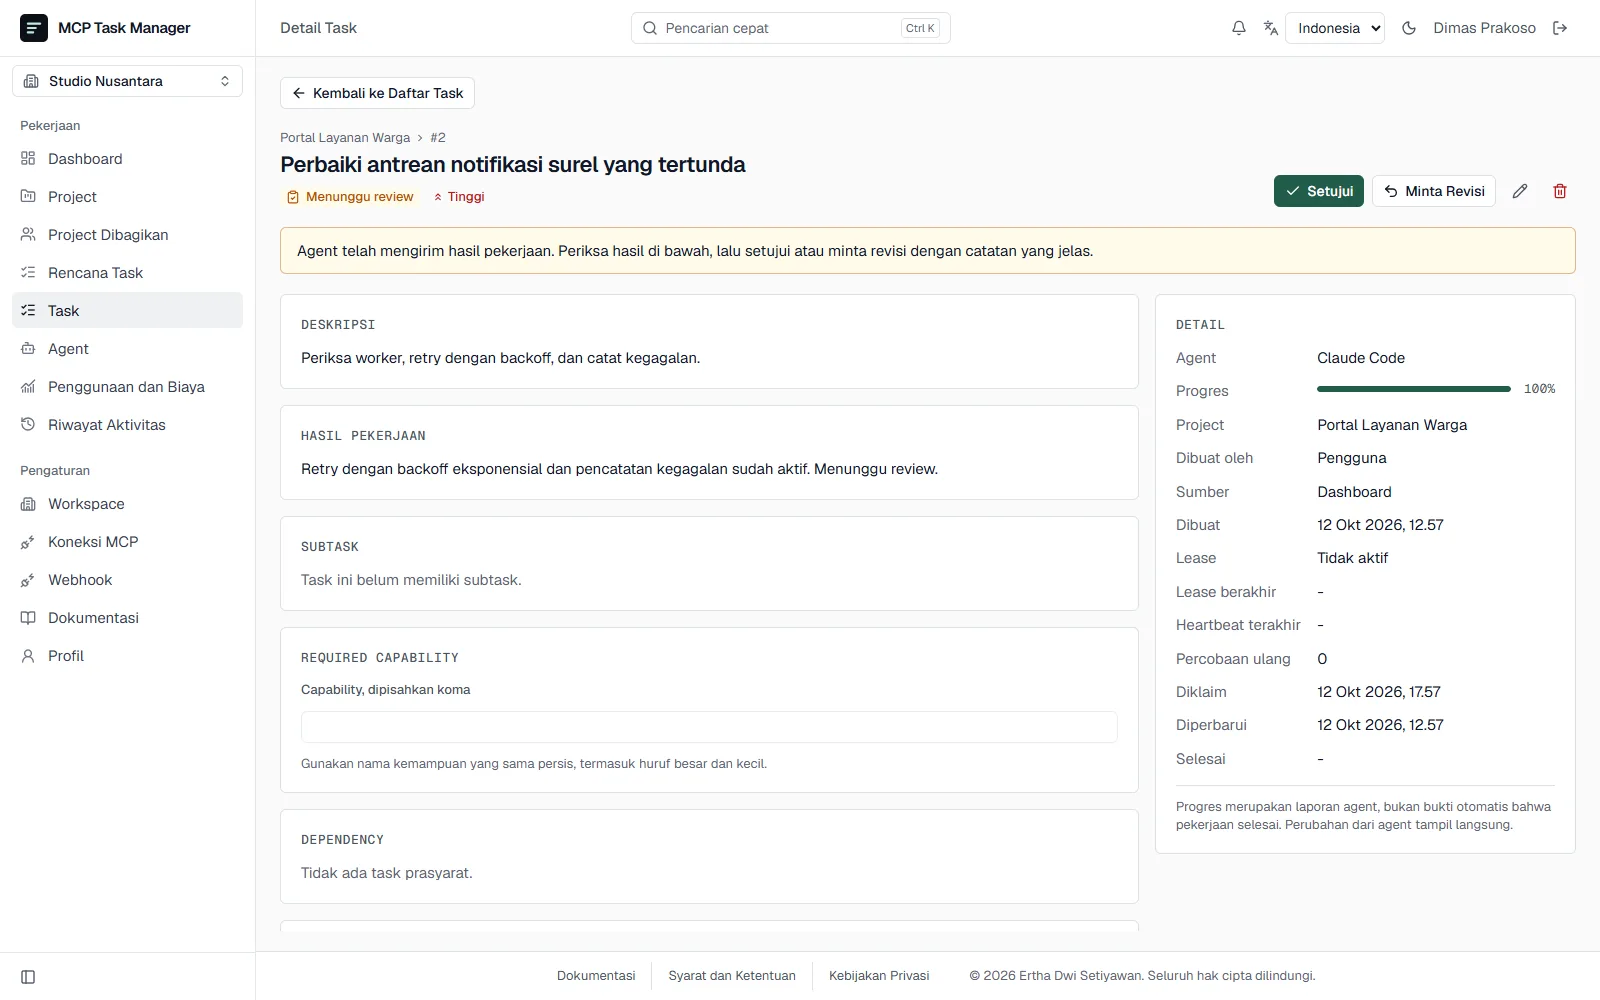Open Rencana Task in sidebar
The height and width of the screenshot is (1000, 1600).
(127, 273)
